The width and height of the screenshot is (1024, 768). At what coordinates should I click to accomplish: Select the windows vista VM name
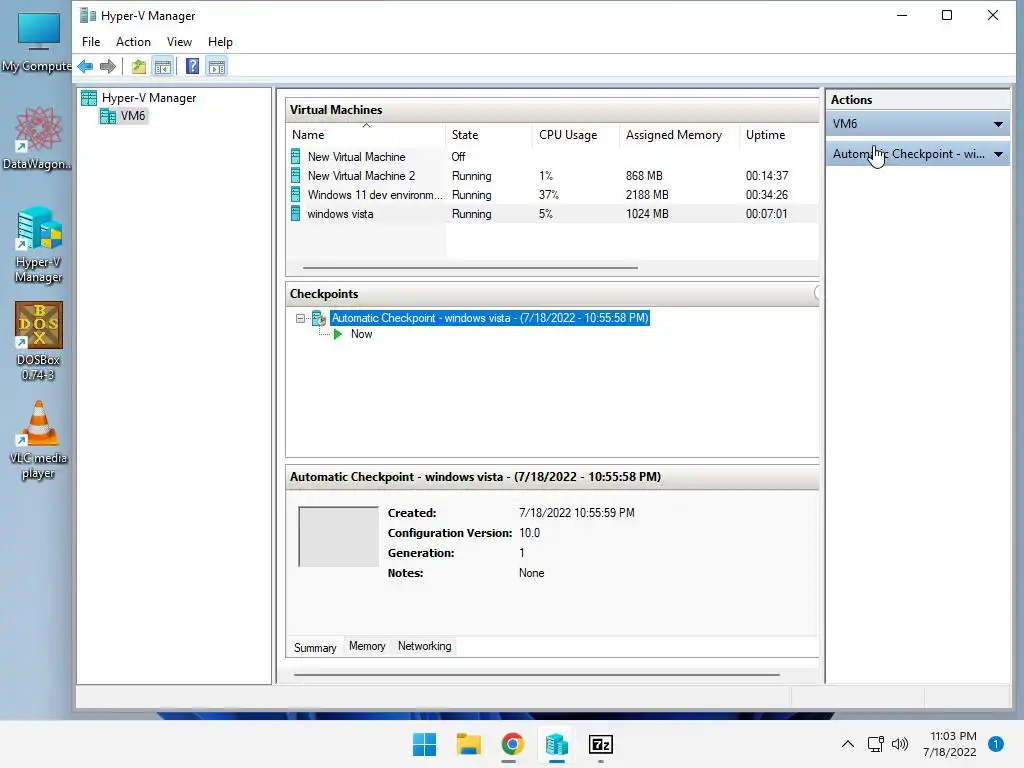340,214
